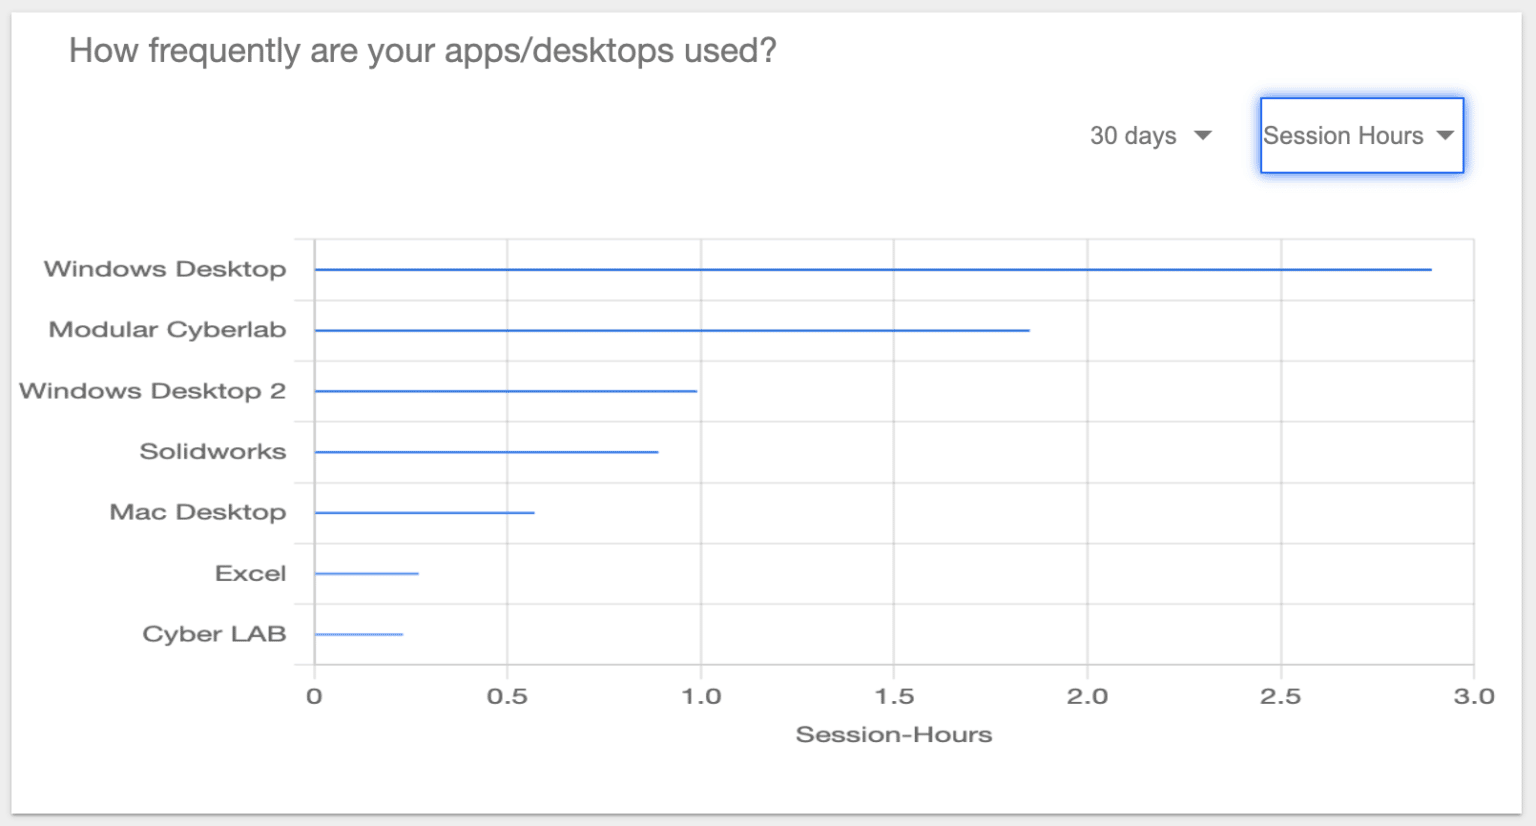Click the arrow next to 30 days

point(1203,136)
